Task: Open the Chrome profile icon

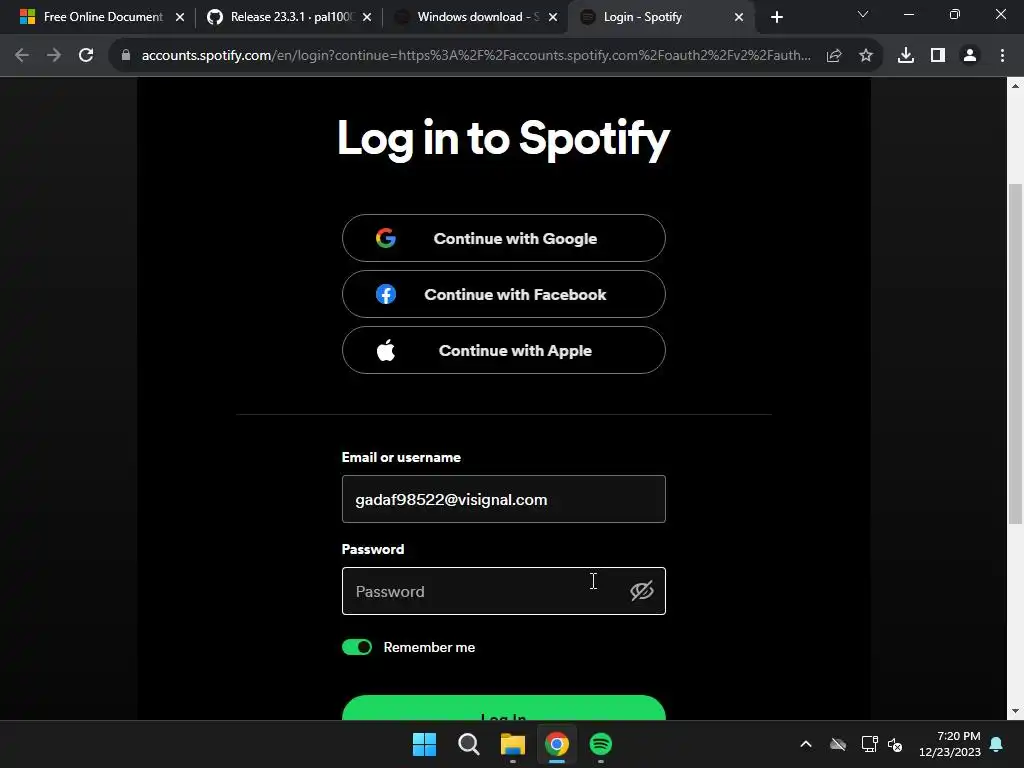Action: [x=970, y=56]
